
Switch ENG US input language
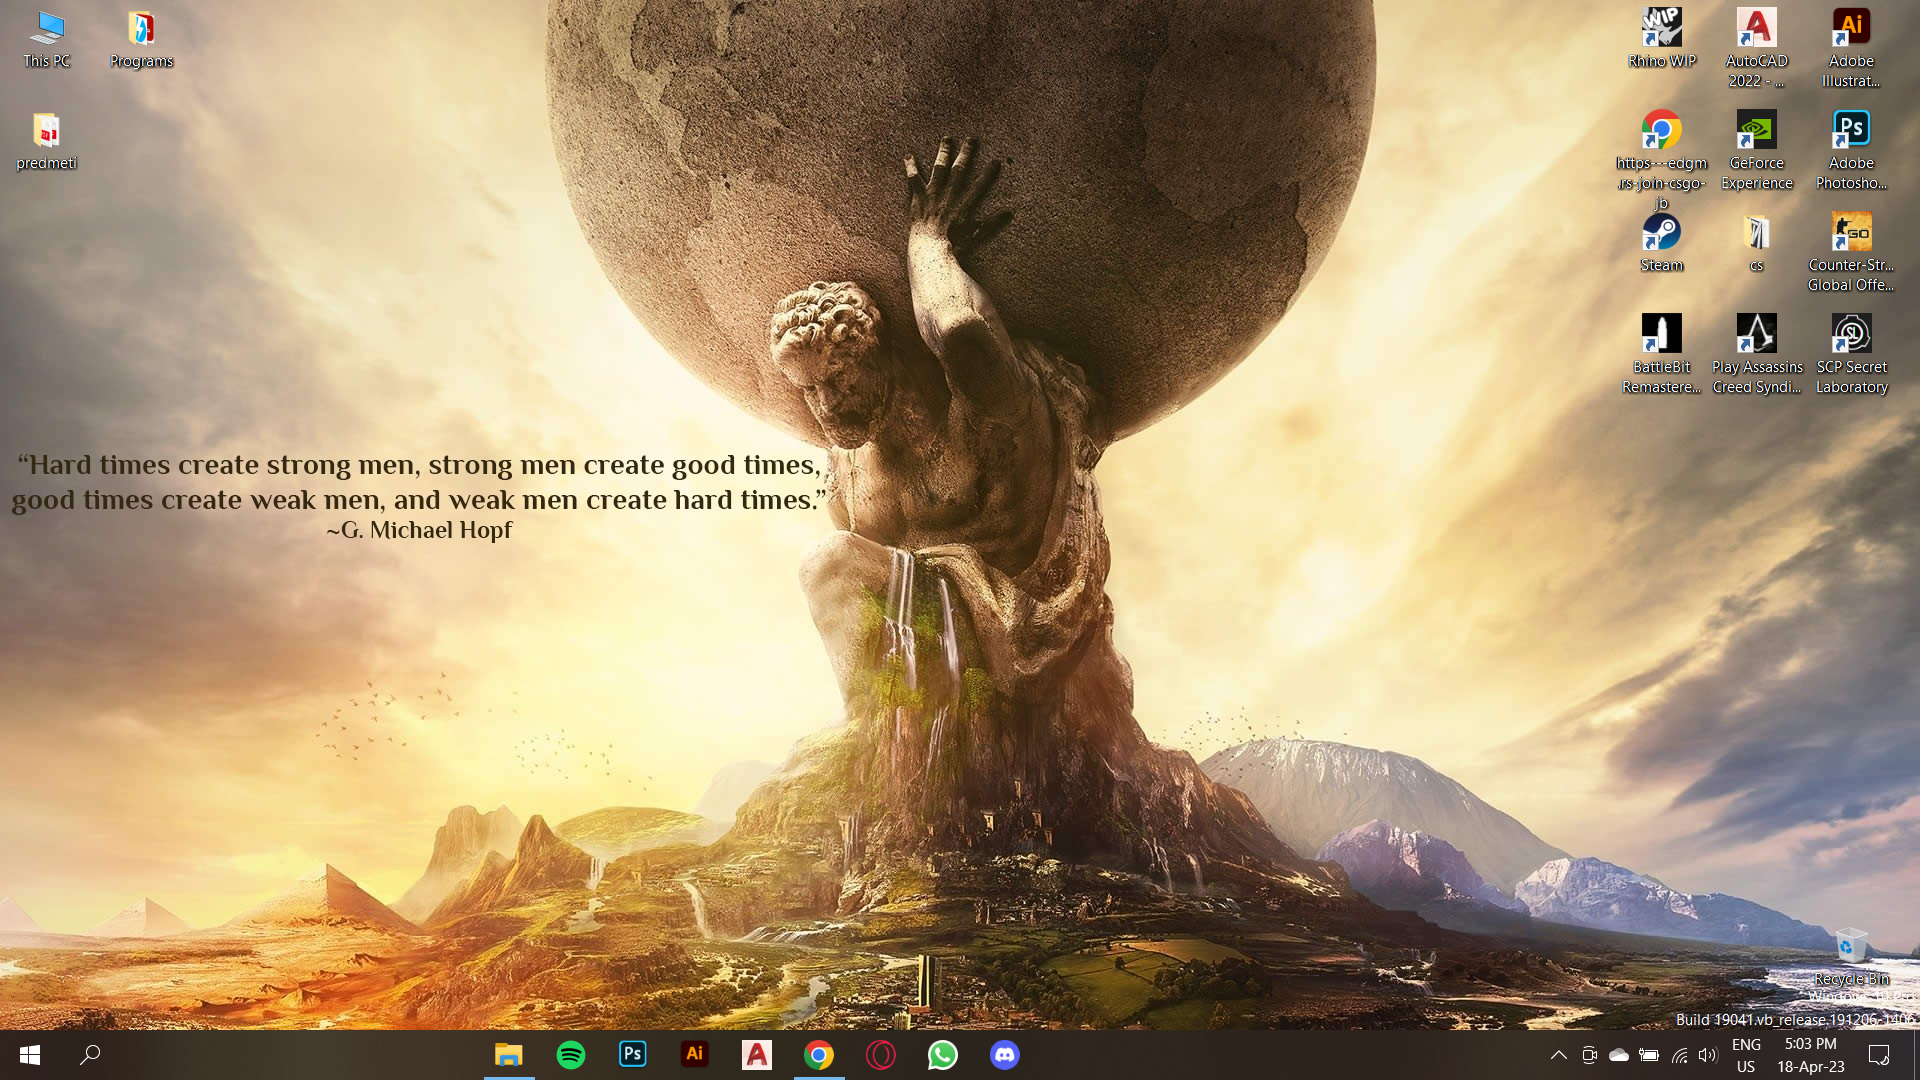coord(1746,1055)
